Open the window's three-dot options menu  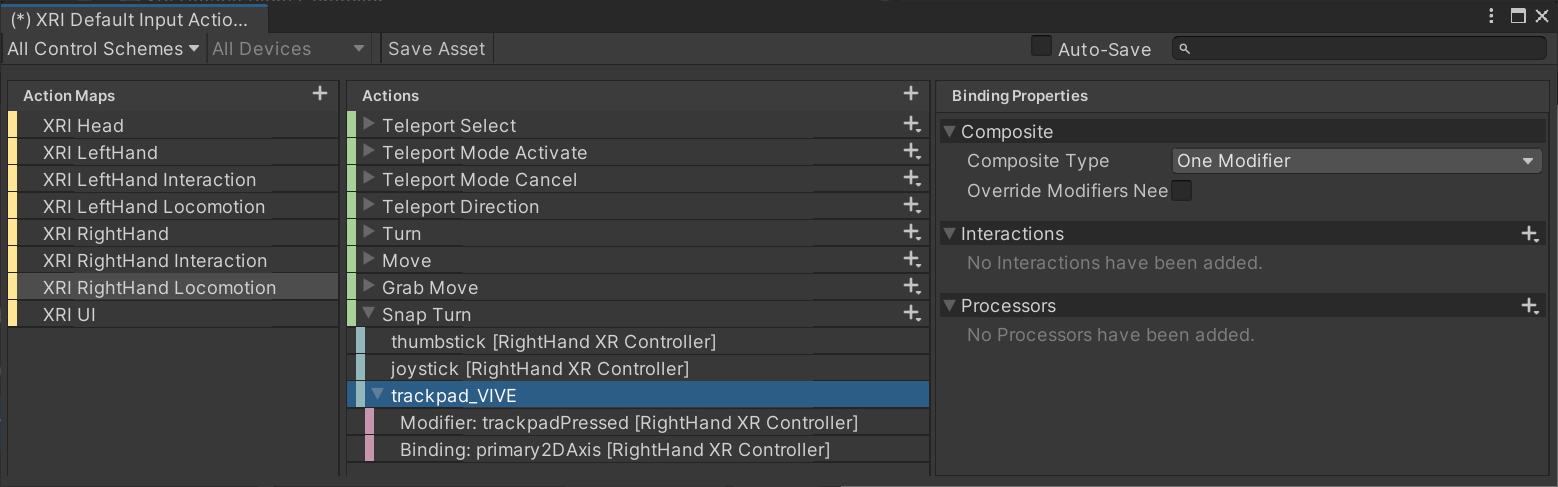coord(1491,16)
